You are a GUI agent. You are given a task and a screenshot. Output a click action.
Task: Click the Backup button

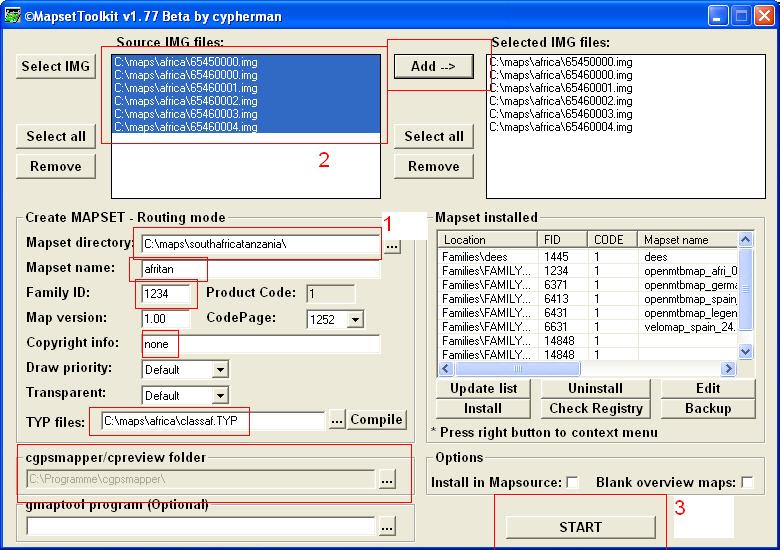[708, 408]
